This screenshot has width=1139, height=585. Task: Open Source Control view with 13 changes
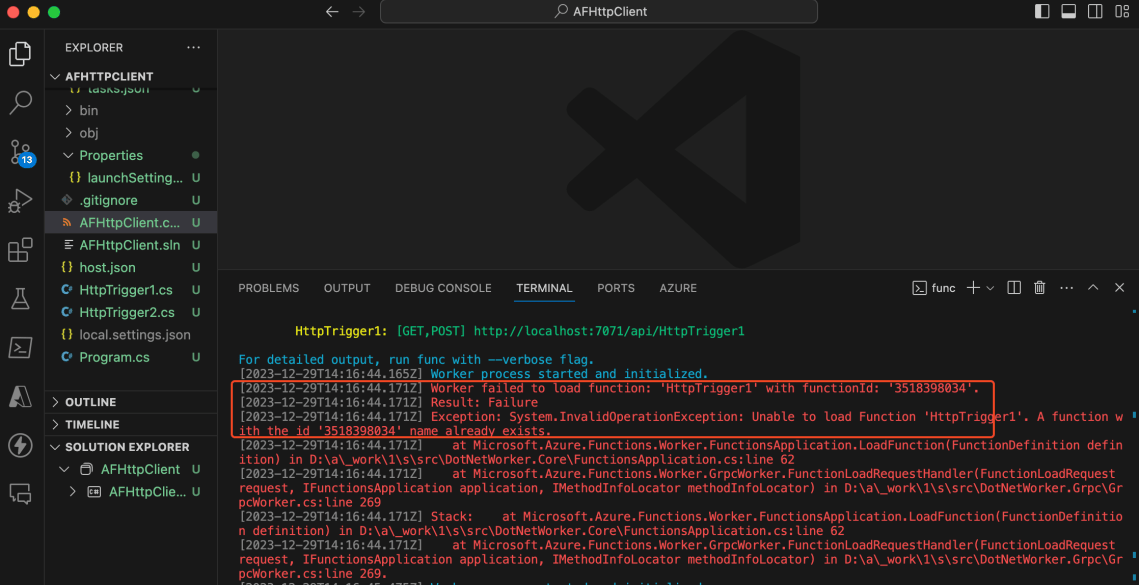(20, 152)
